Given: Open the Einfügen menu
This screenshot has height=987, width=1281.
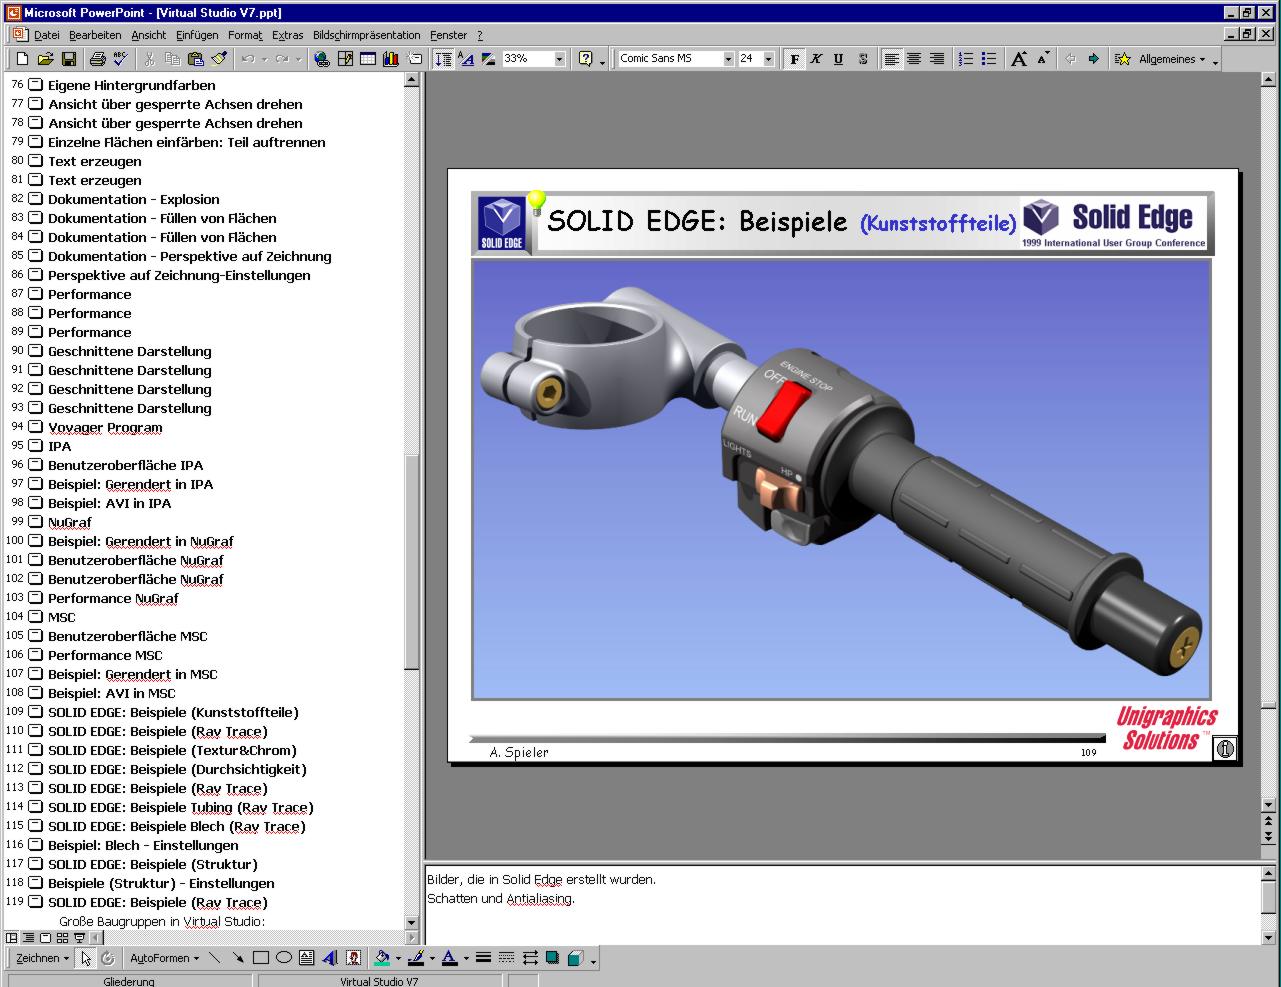Looking at the screenshot, I should point(197,35).
